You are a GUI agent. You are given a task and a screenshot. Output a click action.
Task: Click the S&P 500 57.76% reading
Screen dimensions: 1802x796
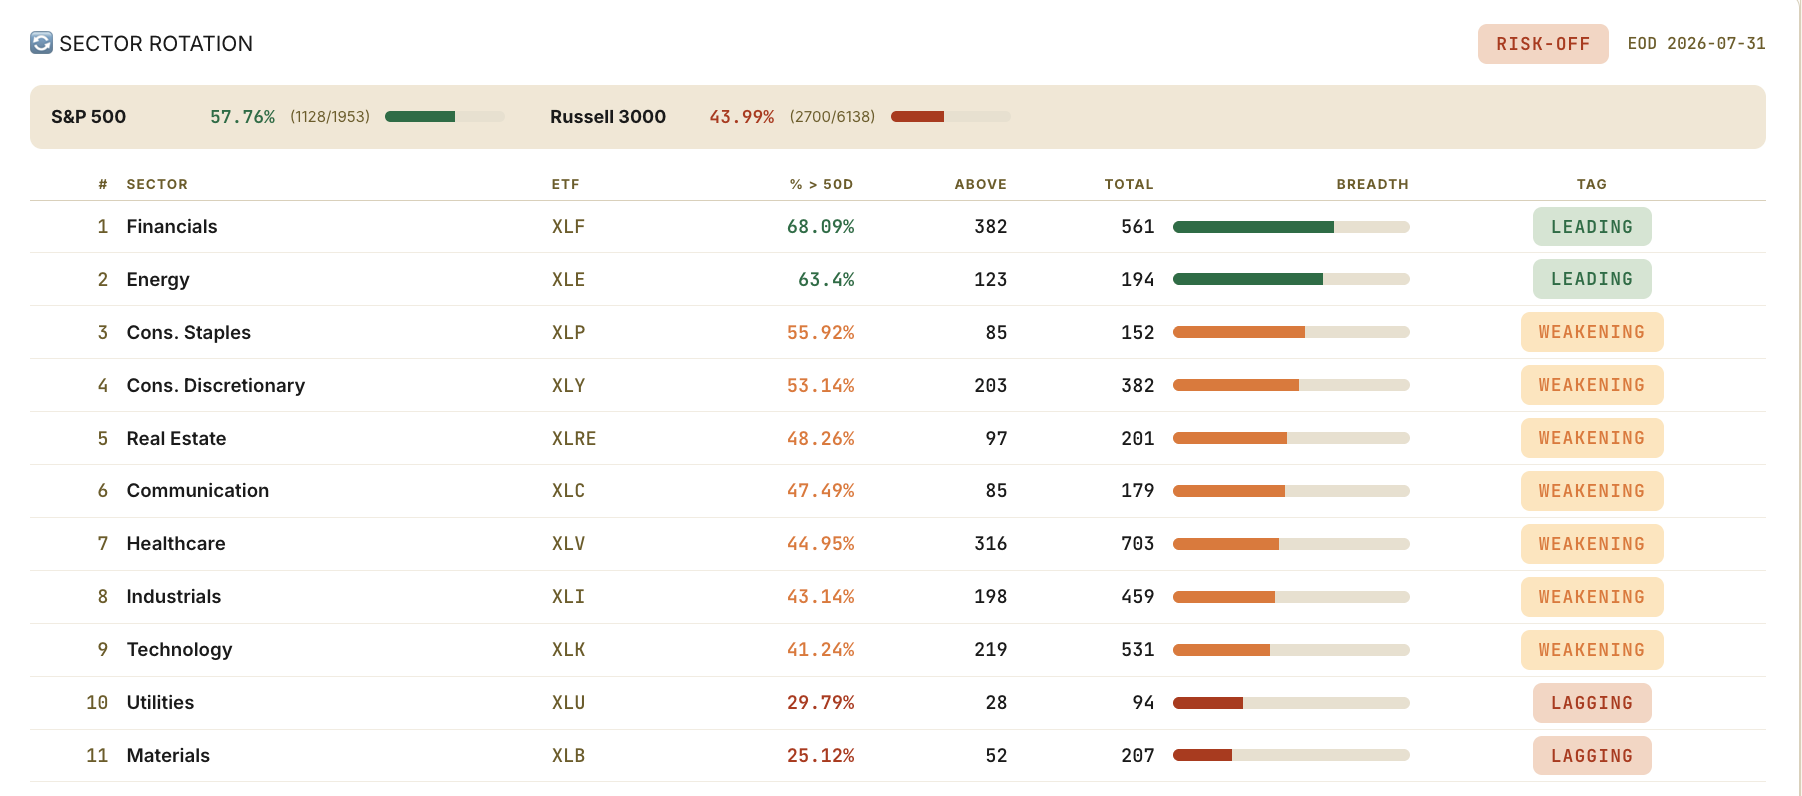point(242,117)
